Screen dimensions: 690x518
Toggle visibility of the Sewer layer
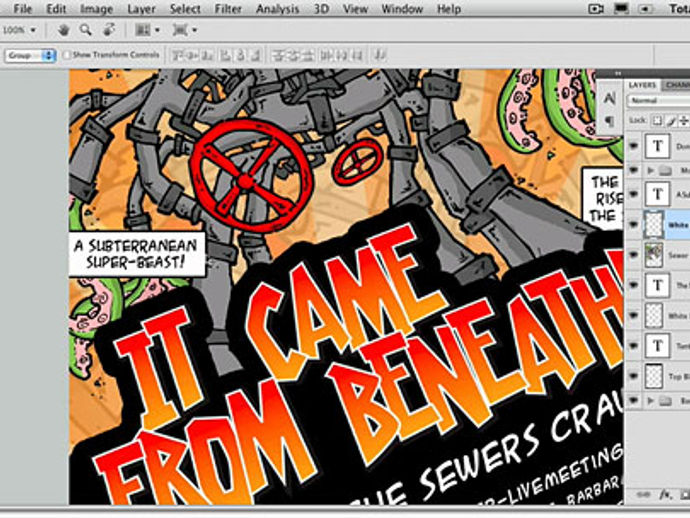tap(634, 255)
